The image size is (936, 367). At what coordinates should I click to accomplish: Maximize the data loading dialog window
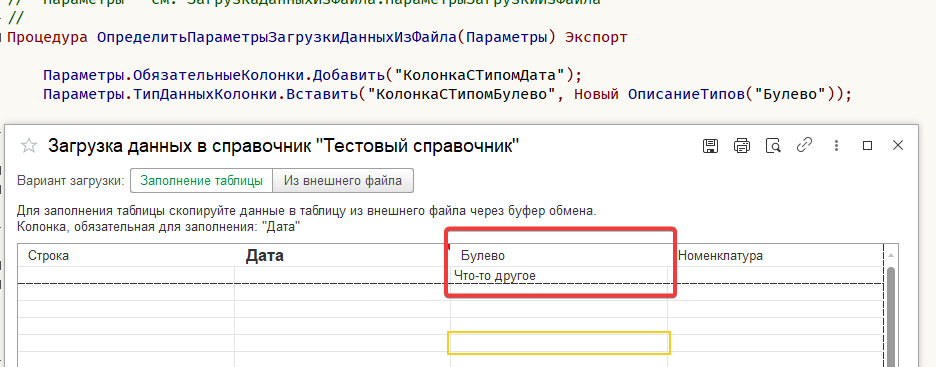coord(868,146)
